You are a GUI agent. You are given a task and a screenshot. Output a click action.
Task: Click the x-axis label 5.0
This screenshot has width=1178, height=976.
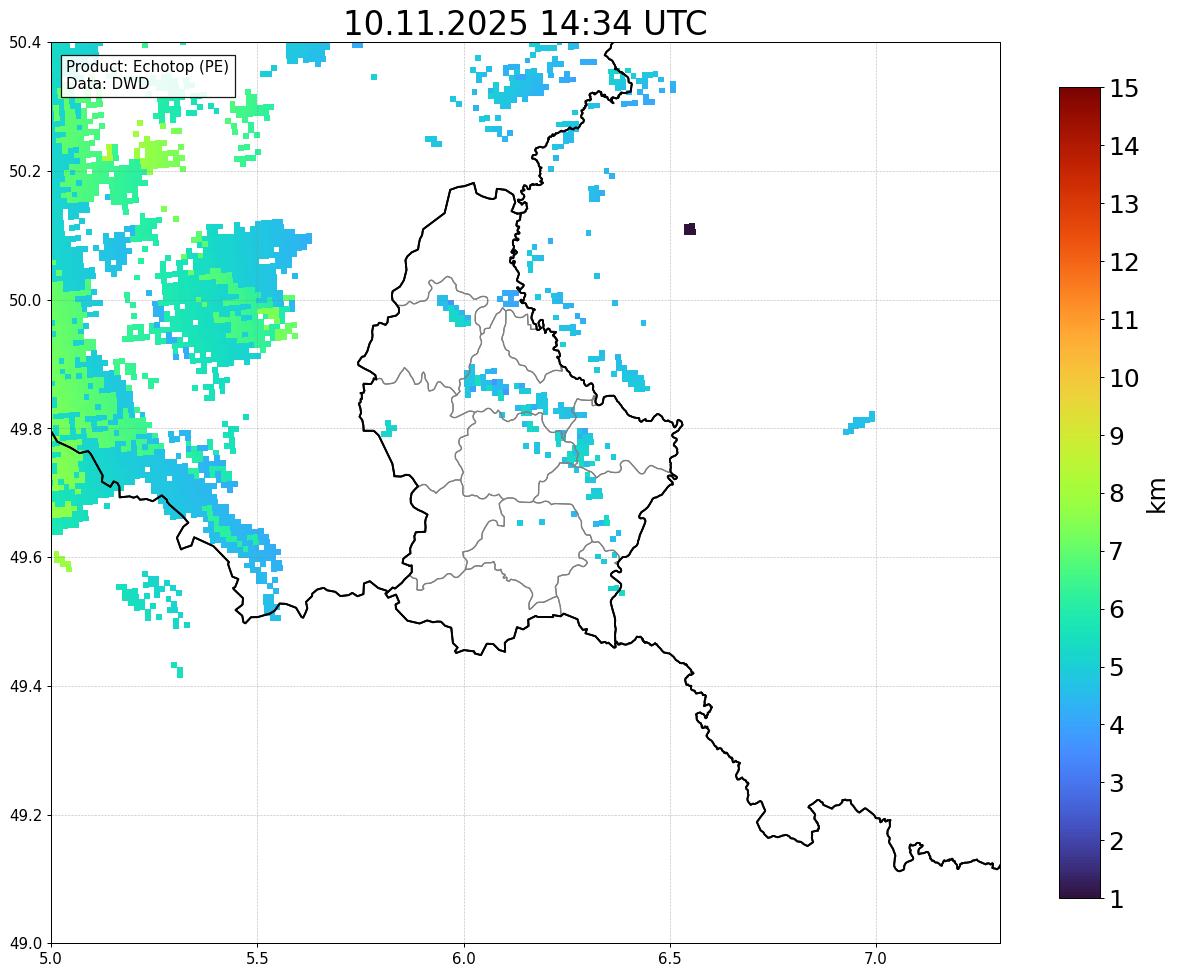point(51,959)
